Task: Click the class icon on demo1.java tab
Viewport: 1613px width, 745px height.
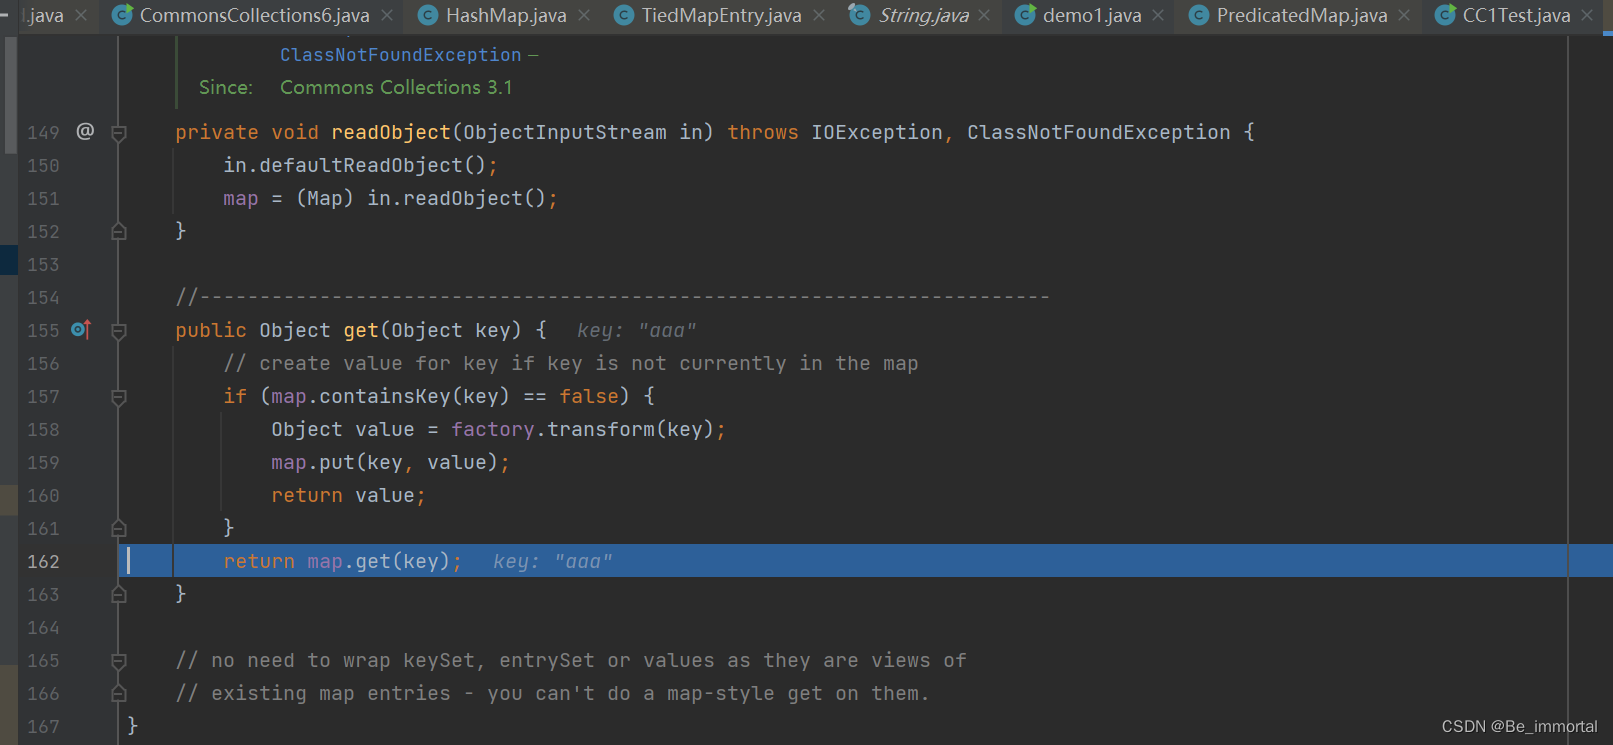Action: (1025, 15)
